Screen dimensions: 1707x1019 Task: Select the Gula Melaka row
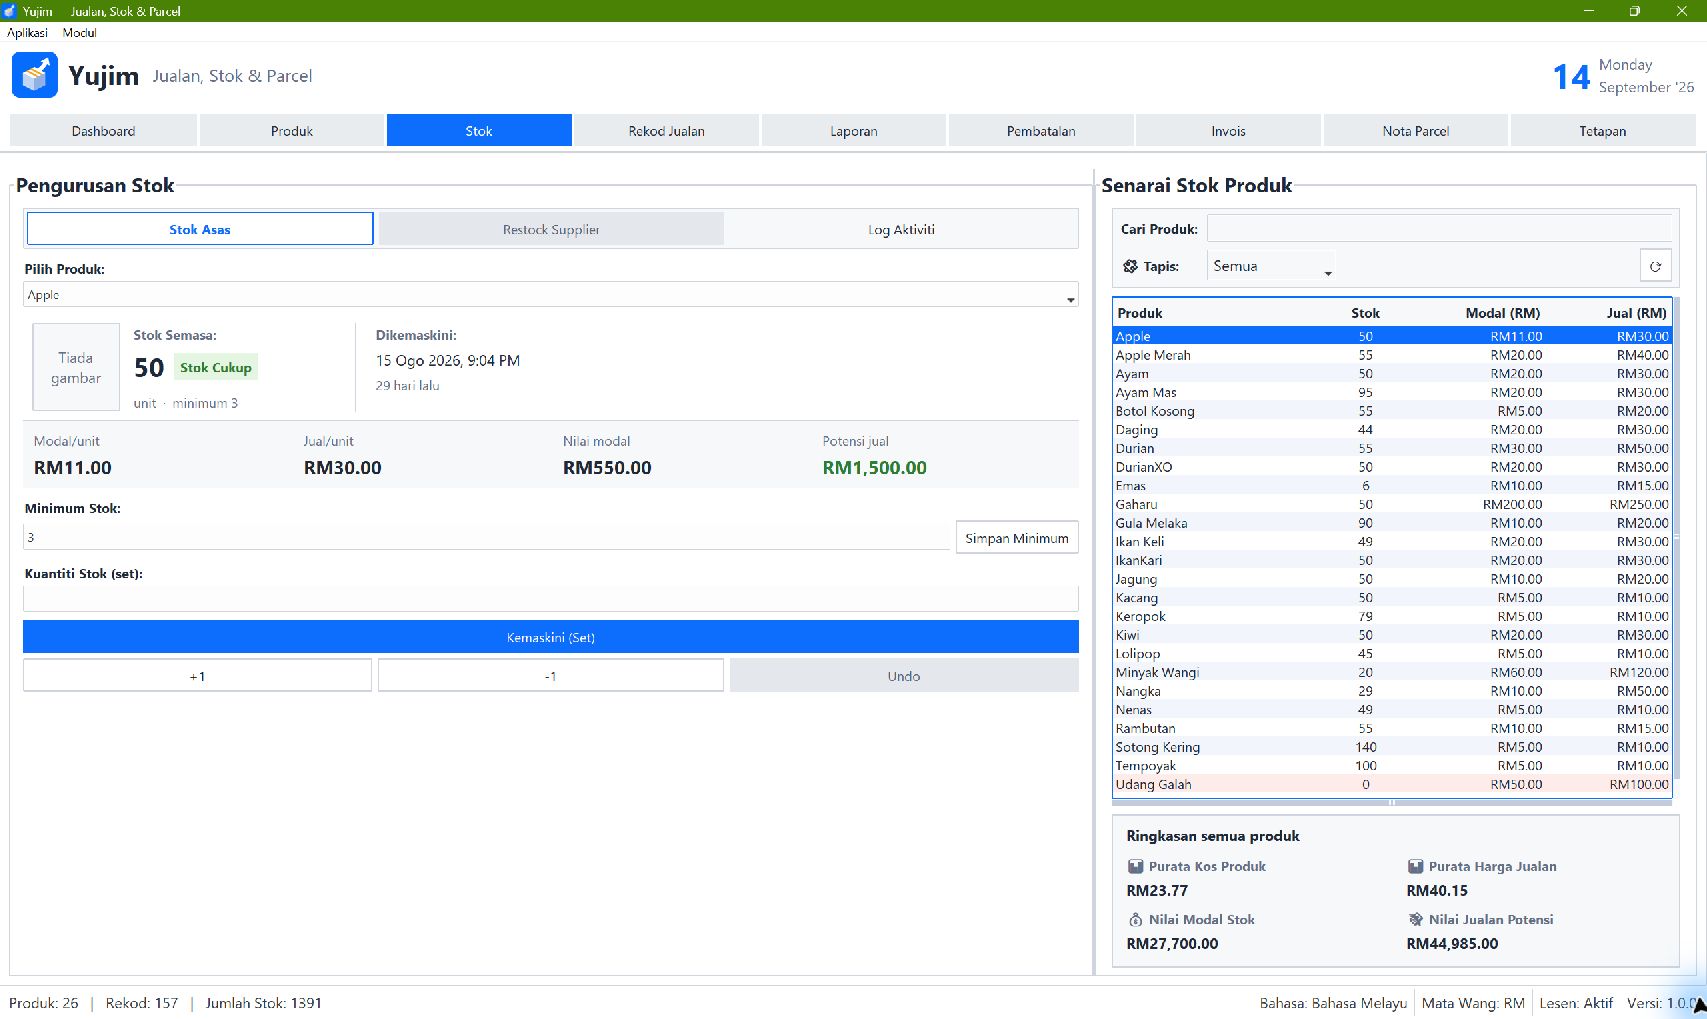click(x=1392, y=523)
